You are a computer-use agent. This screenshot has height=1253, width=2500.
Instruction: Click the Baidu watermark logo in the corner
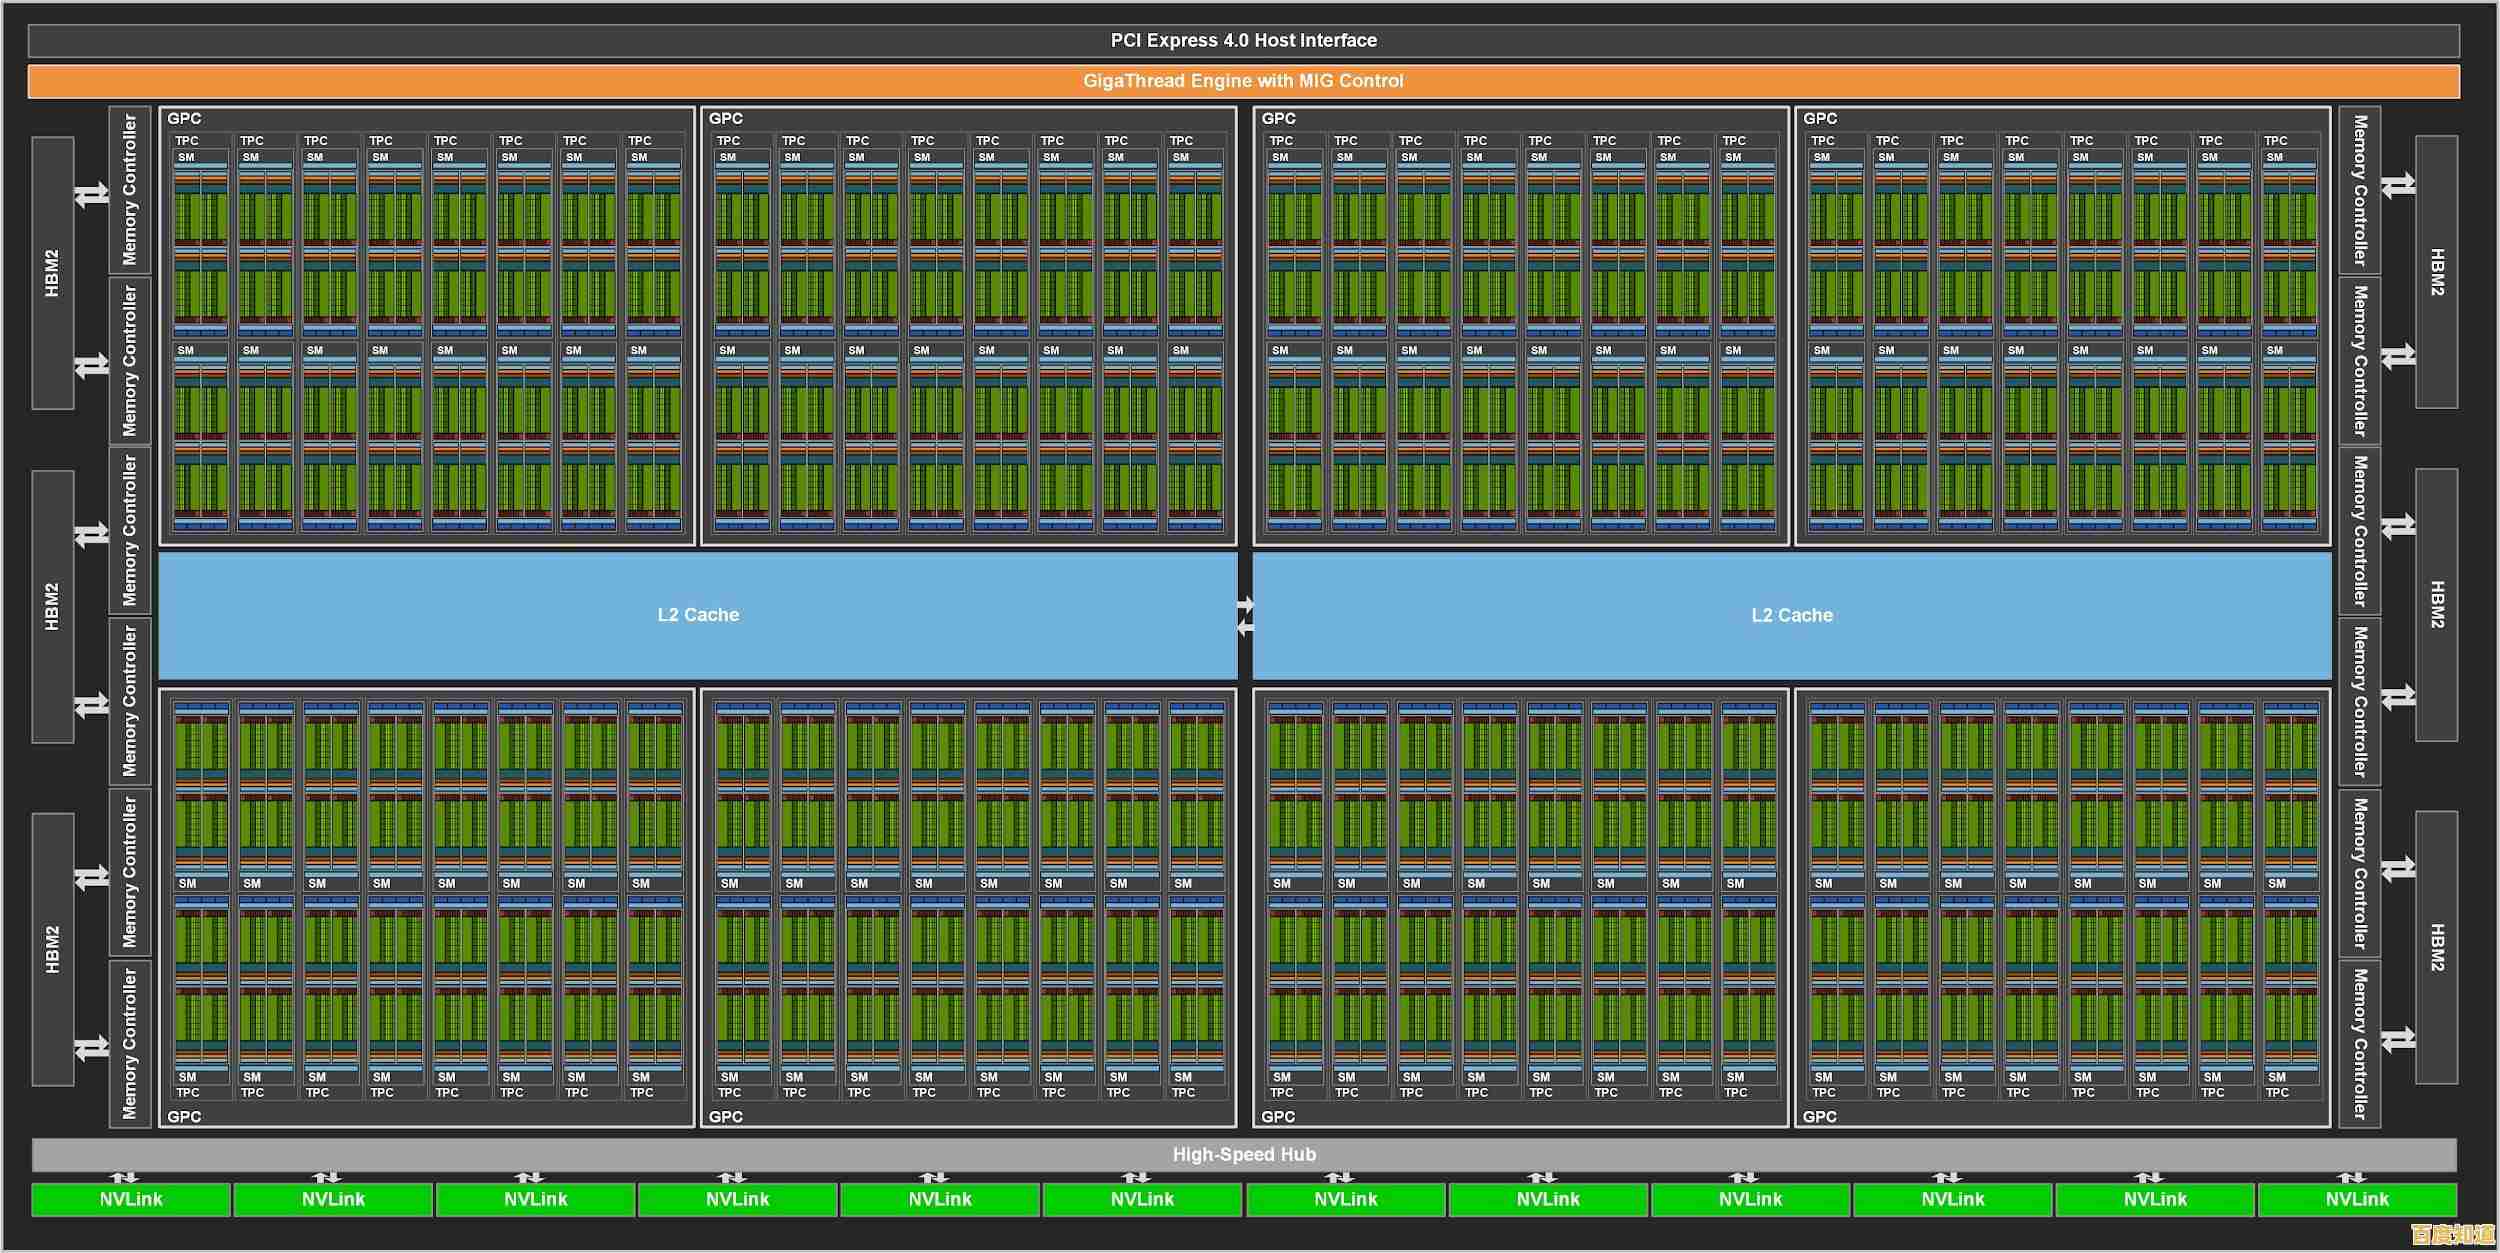[x=2452, y=1234]
